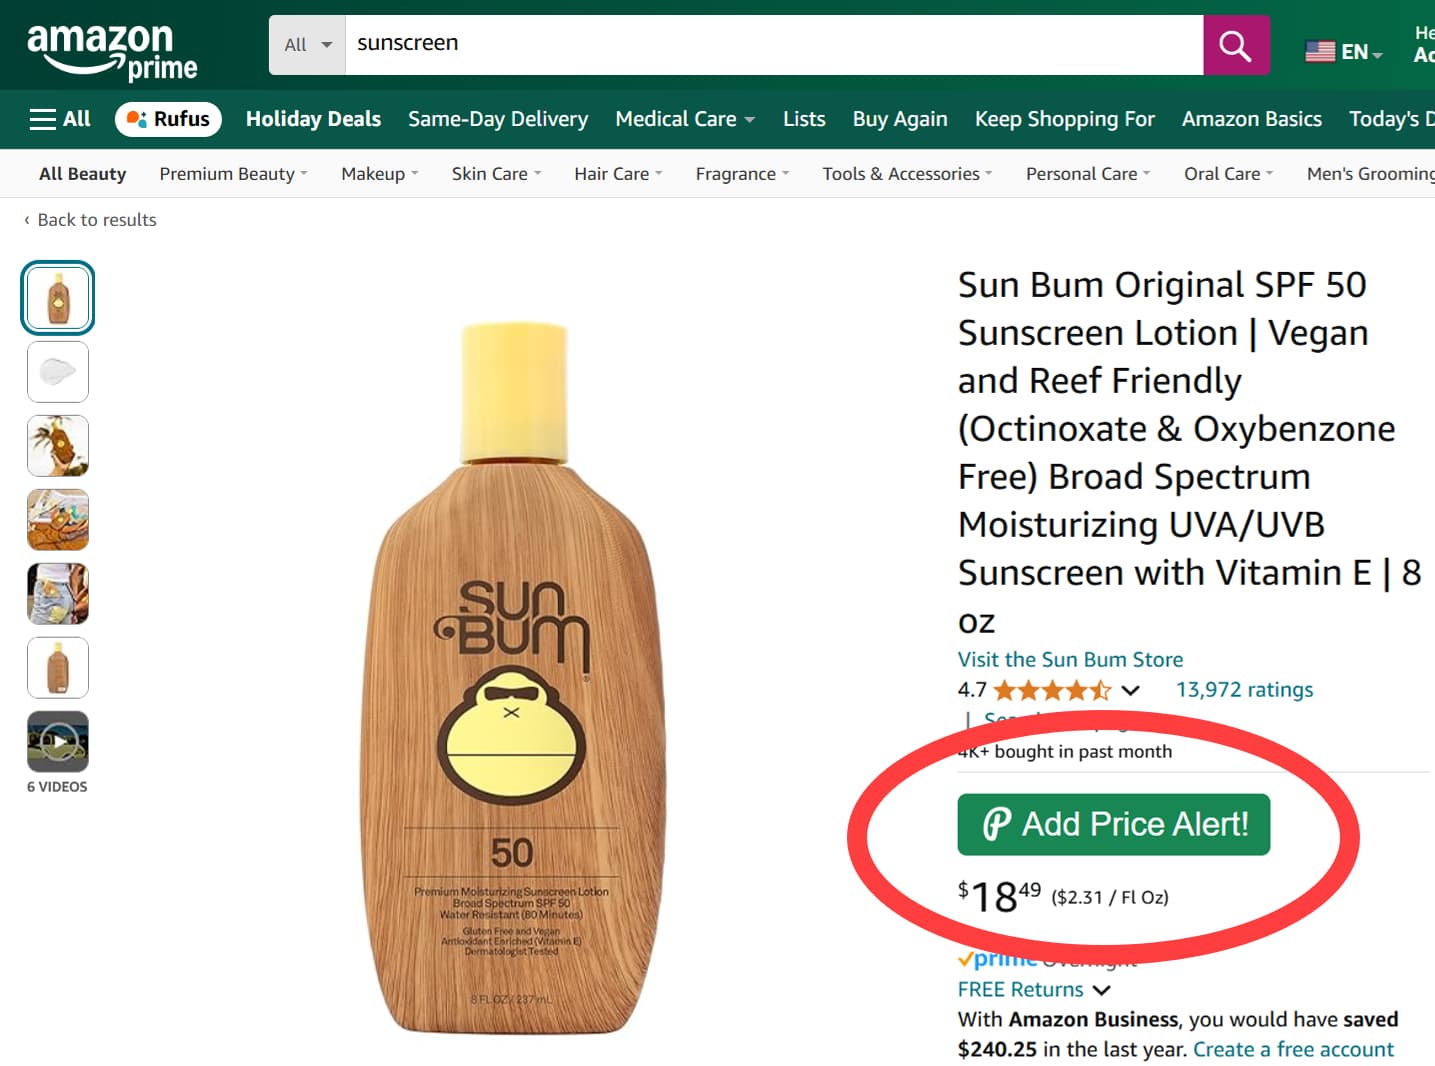This screenshot has width=1435, height=1066.
Task: Open the Rufus assistant
Action: [168, 119]
